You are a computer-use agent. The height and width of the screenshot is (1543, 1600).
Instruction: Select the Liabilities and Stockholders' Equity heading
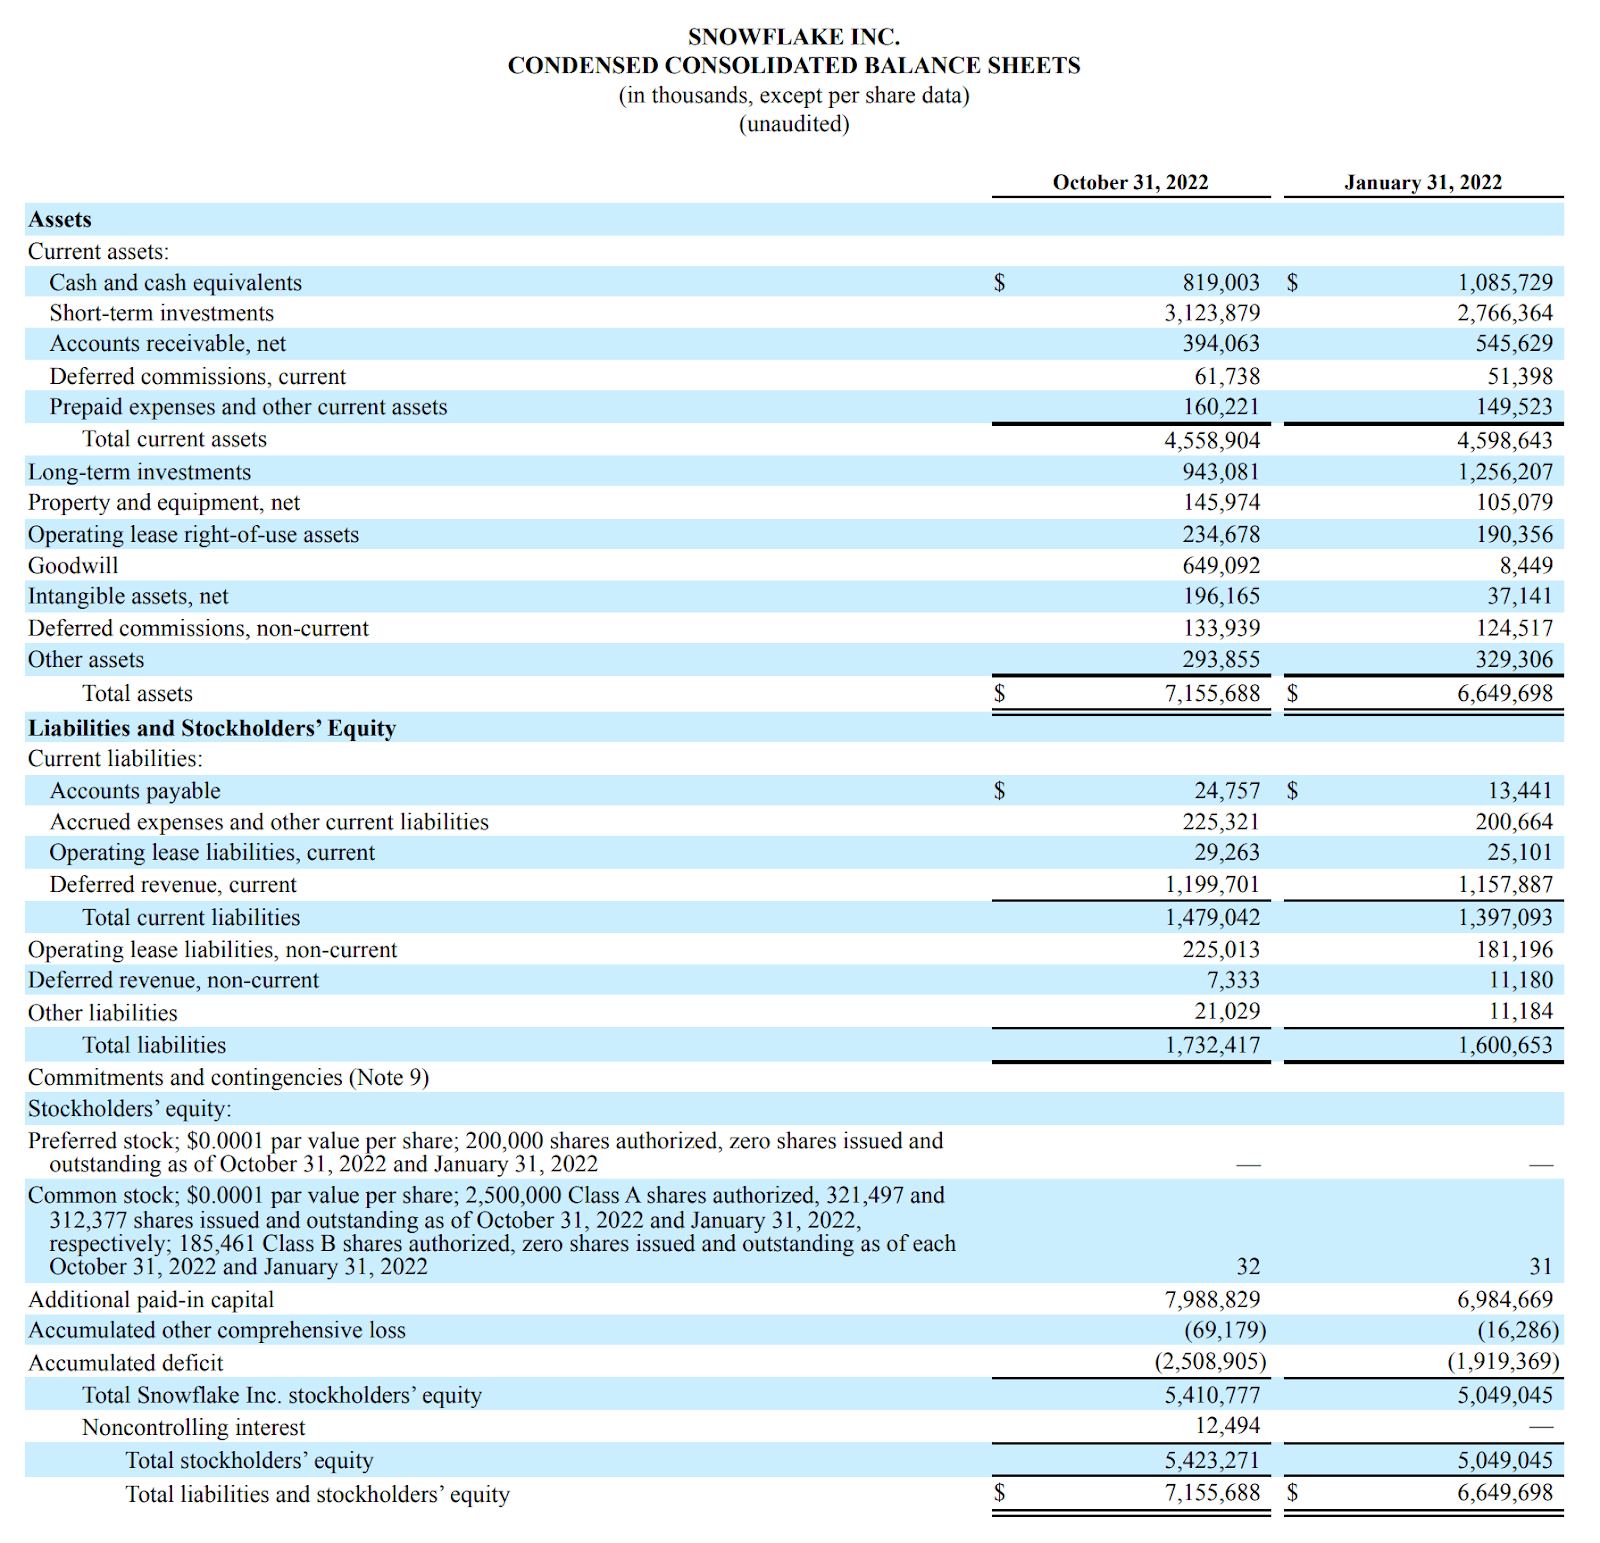(214, 728)
